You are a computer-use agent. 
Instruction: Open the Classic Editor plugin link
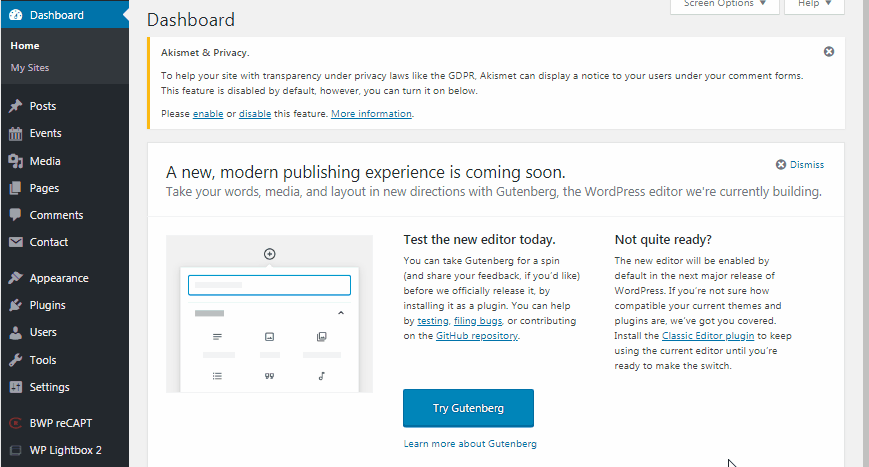tap(708, 336)
